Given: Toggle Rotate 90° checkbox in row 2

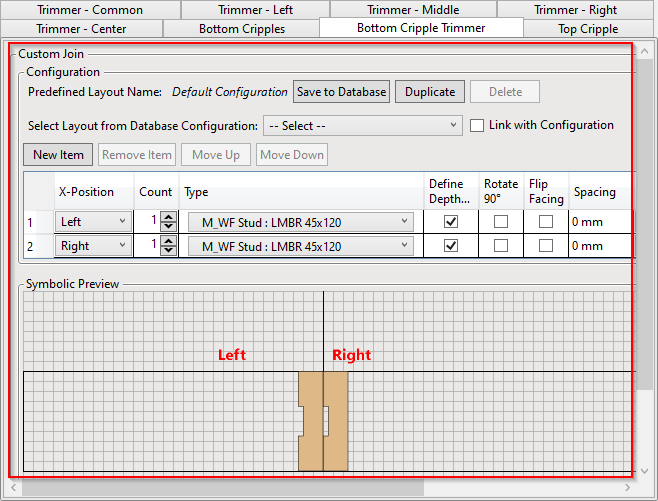Looking at the screenshot, I should pos(501,246).
